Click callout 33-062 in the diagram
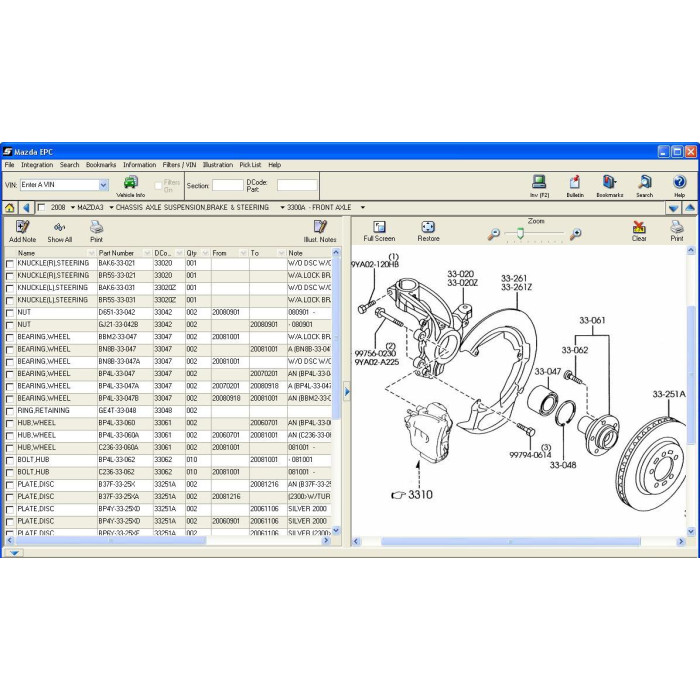The width and height of the screenshot is (700, 700). [x=575, y=350]
